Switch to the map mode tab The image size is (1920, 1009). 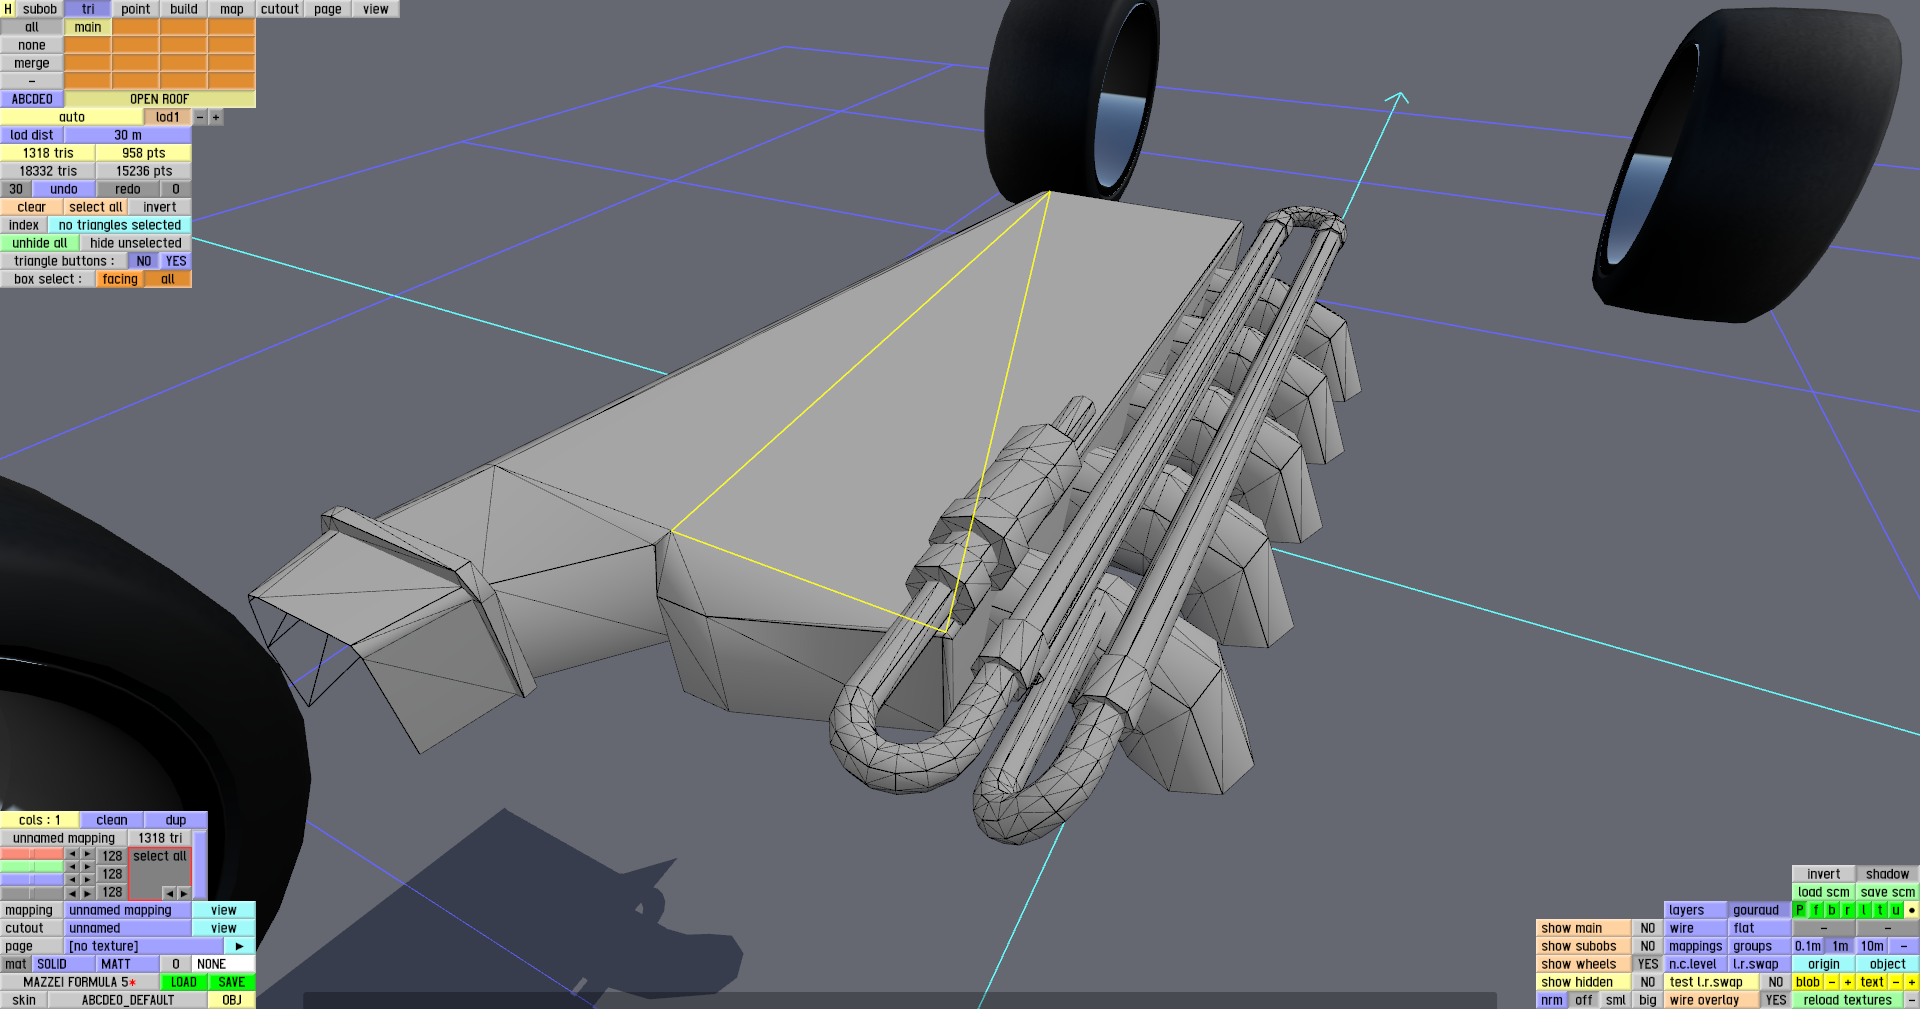(x=232, y=9)
